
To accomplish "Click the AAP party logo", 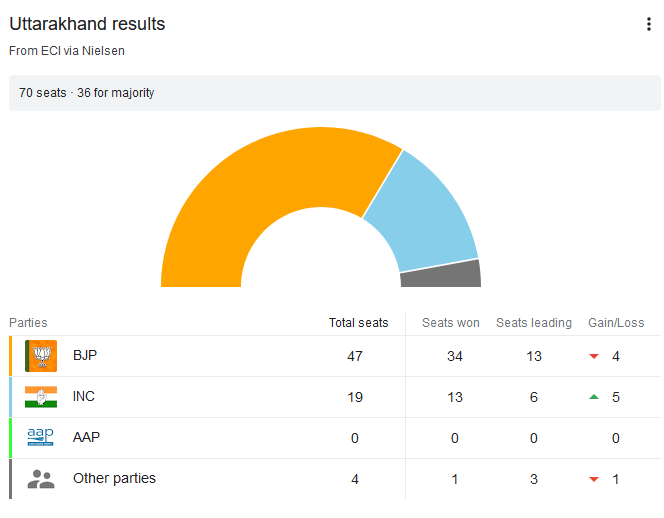I will (x=41, y=437).
